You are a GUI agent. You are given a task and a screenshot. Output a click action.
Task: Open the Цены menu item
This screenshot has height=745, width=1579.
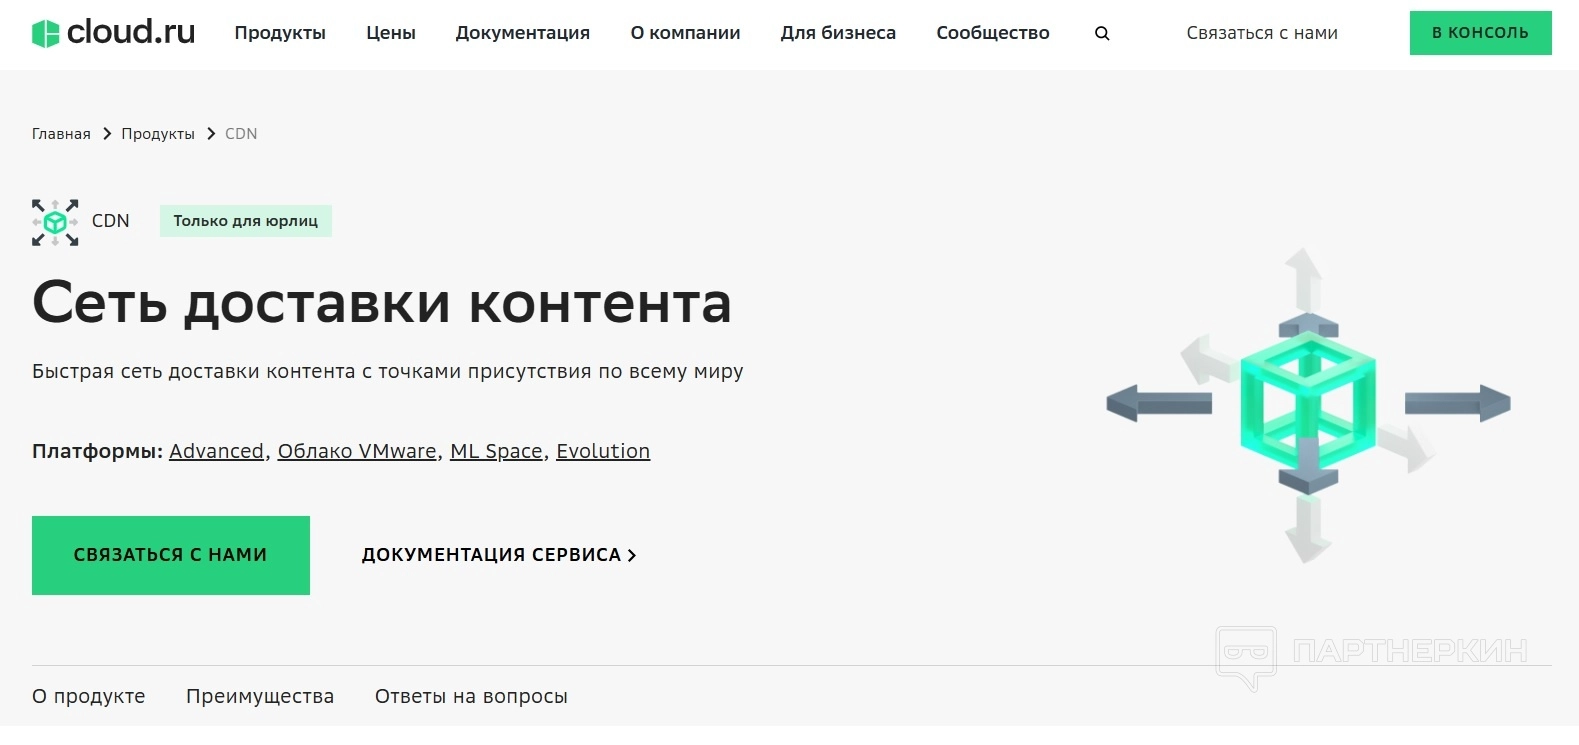click(x=391, y=33)
